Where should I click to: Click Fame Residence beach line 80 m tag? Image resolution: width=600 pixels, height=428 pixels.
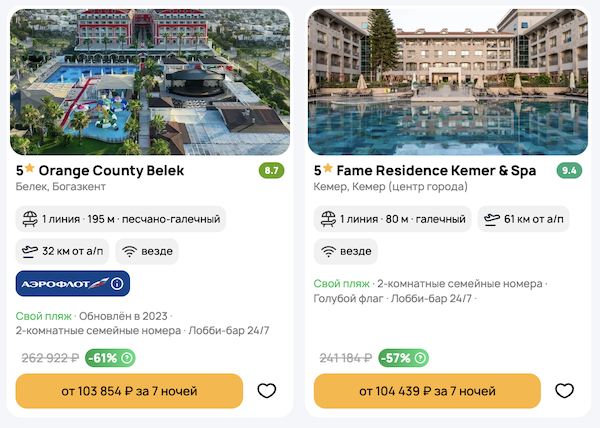coord(391,218)
